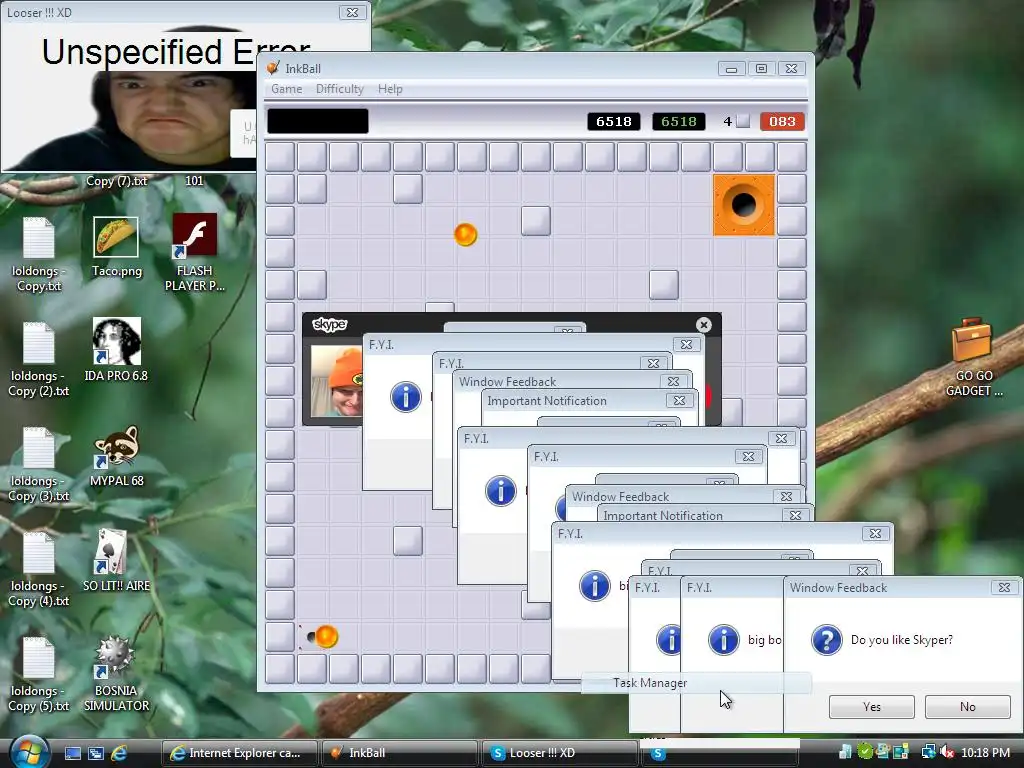
Task: Close the 'Do you like Skyper?' Window Feedback dialog
Action: coord(1004,587)
